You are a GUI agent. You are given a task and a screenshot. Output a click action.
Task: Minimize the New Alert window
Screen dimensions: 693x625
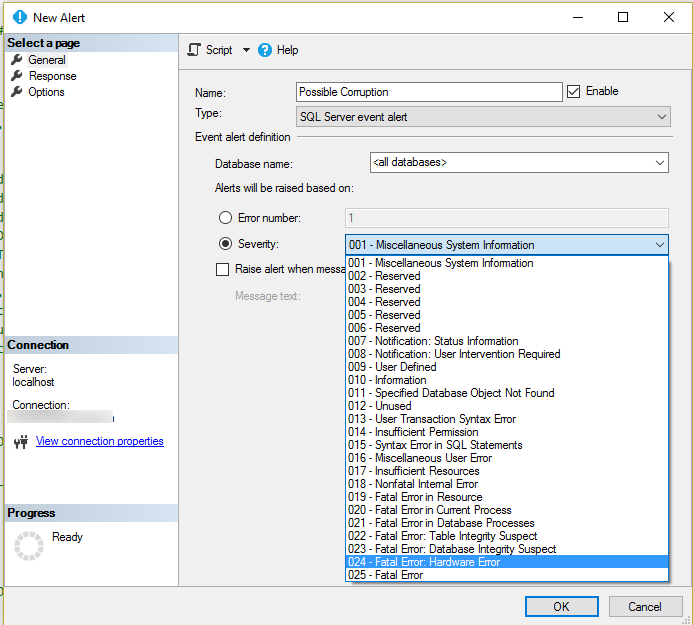(578, 17)
